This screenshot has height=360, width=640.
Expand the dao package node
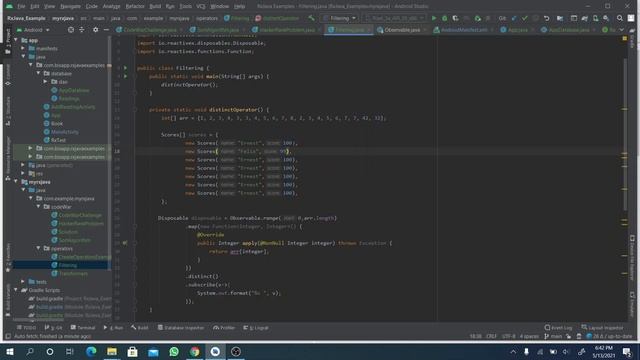pyautogui.click(x=45, y=82)
